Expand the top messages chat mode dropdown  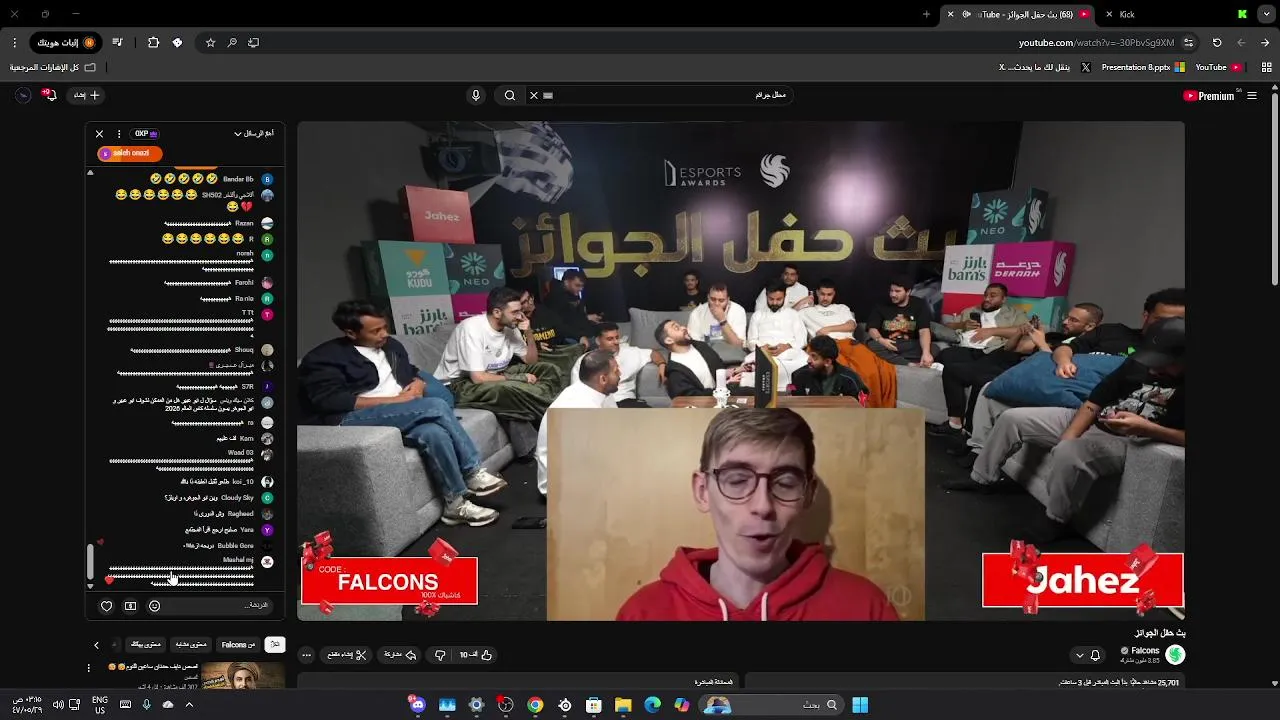tap(254, 133)
